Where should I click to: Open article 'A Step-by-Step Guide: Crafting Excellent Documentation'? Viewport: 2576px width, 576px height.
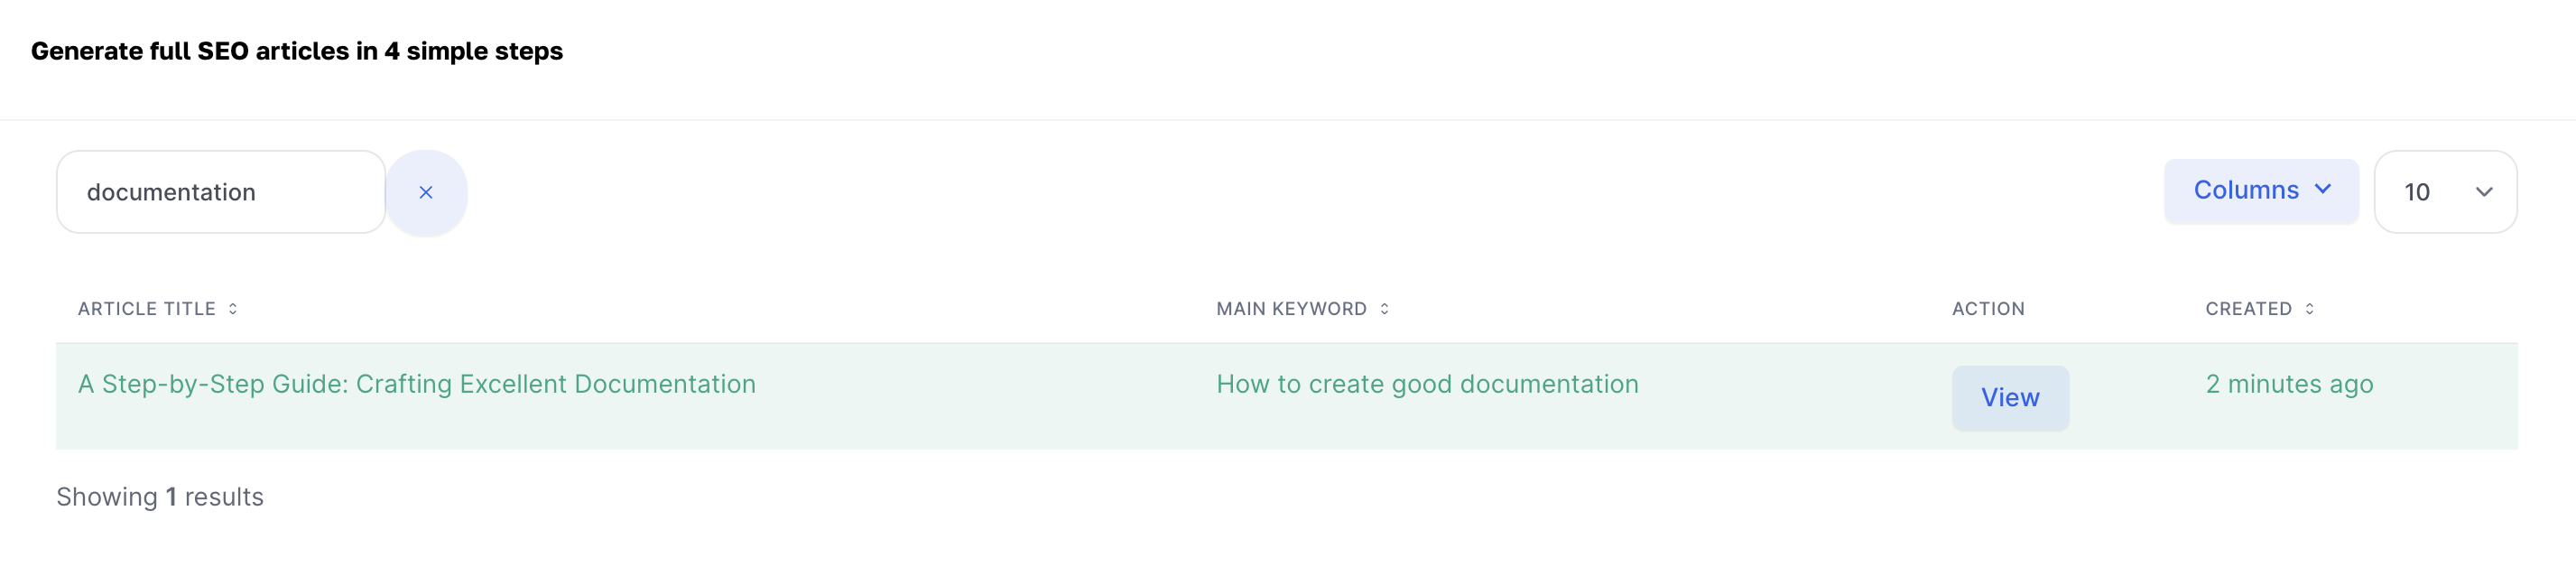pyautogui.click(x=417, y=384)
